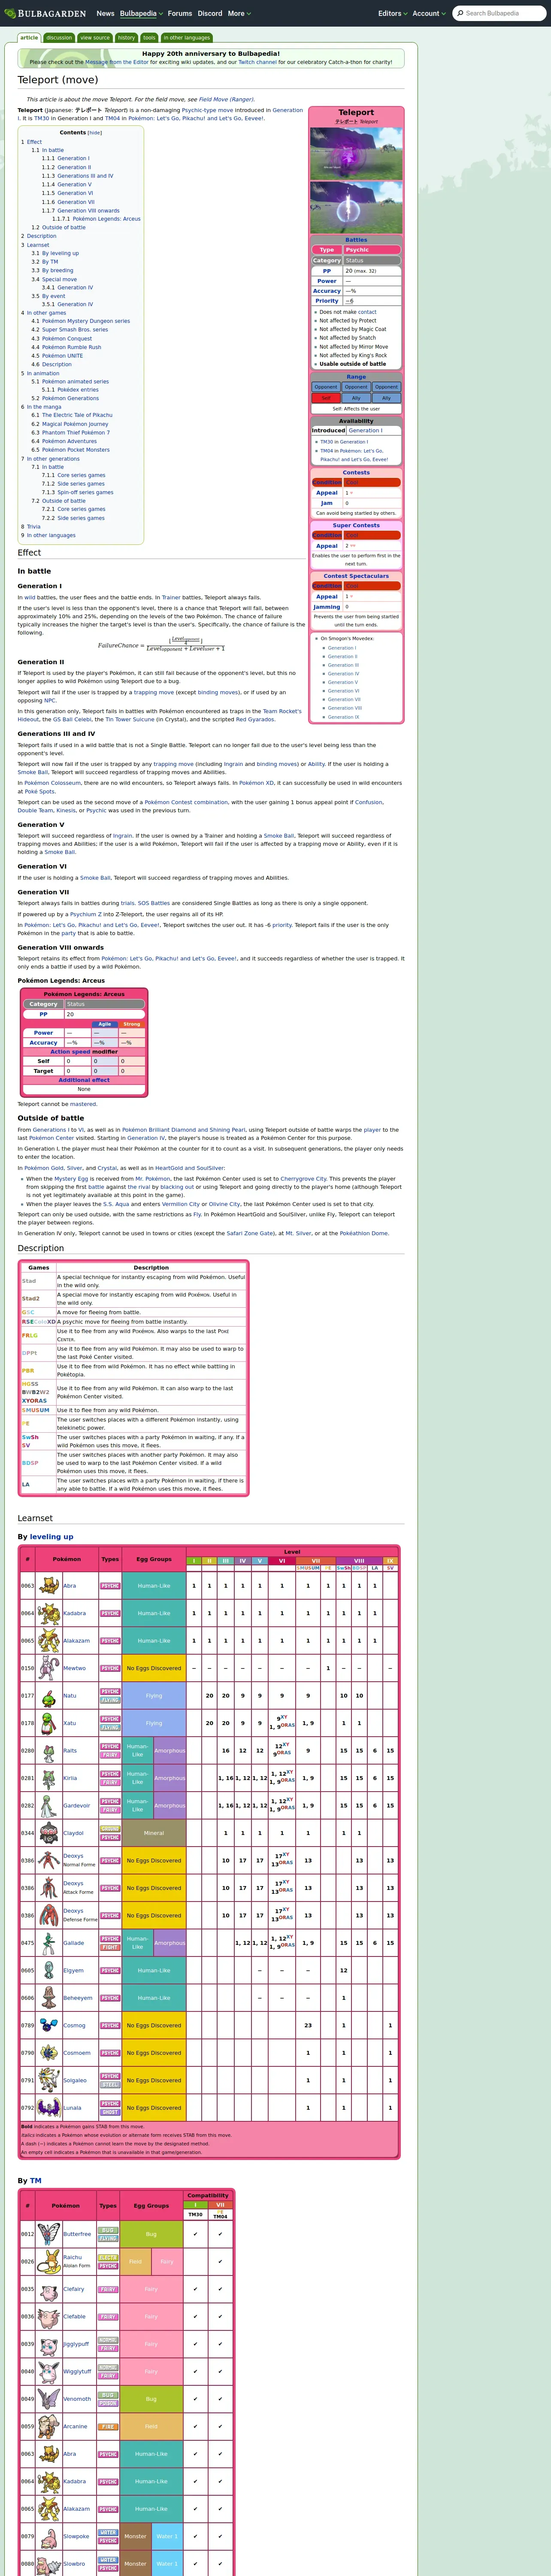The width and height of the screenshot is (551, 2576).
Task: Open the view source tab
Action: click(x=95, y=38)
